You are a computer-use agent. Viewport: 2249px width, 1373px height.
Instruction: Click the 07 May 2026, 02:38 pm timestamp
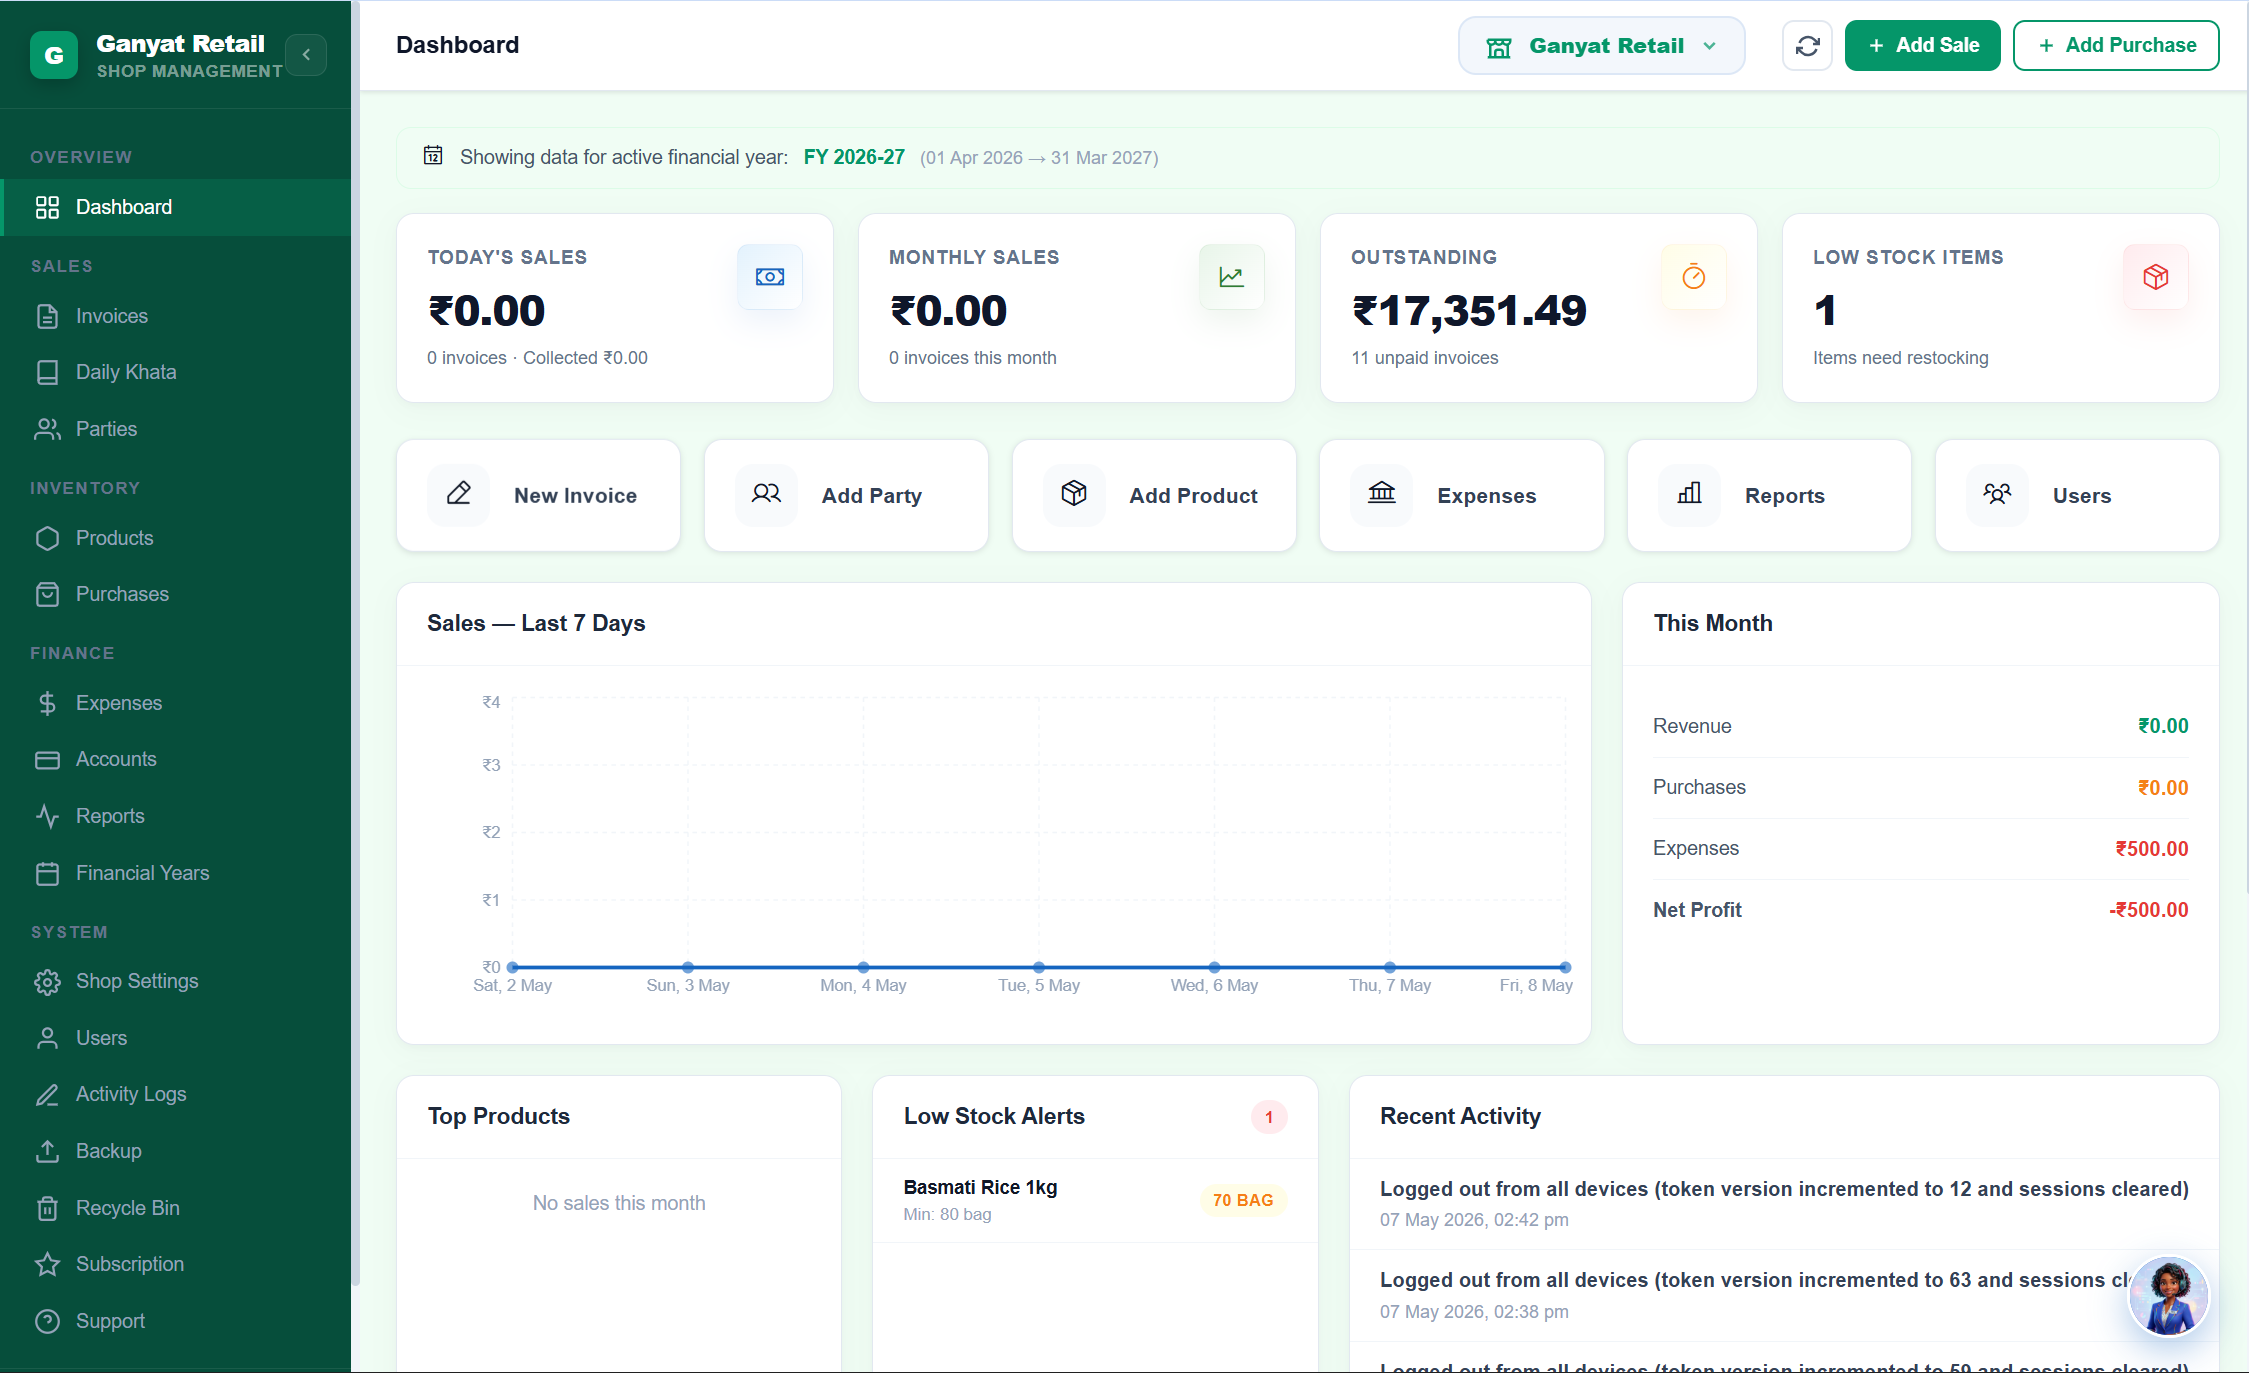pos(1474,1311)
